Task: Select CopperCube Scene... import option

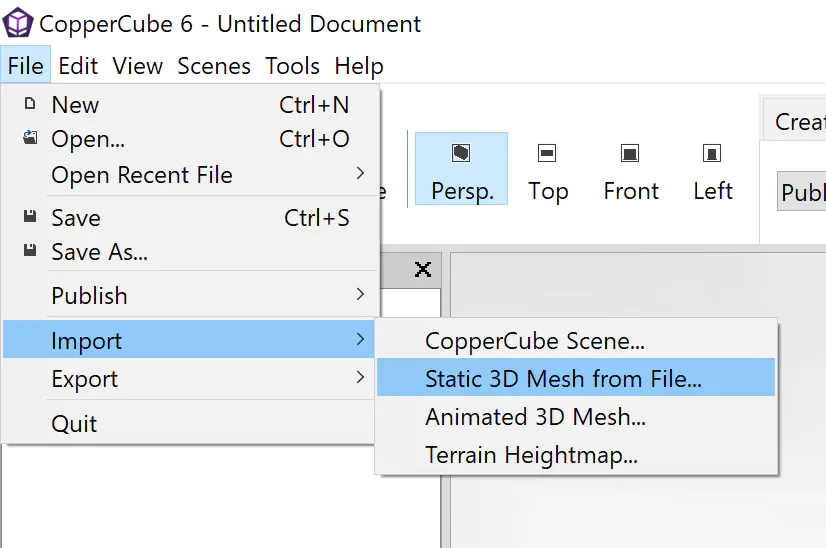Action: pos(576,340)
